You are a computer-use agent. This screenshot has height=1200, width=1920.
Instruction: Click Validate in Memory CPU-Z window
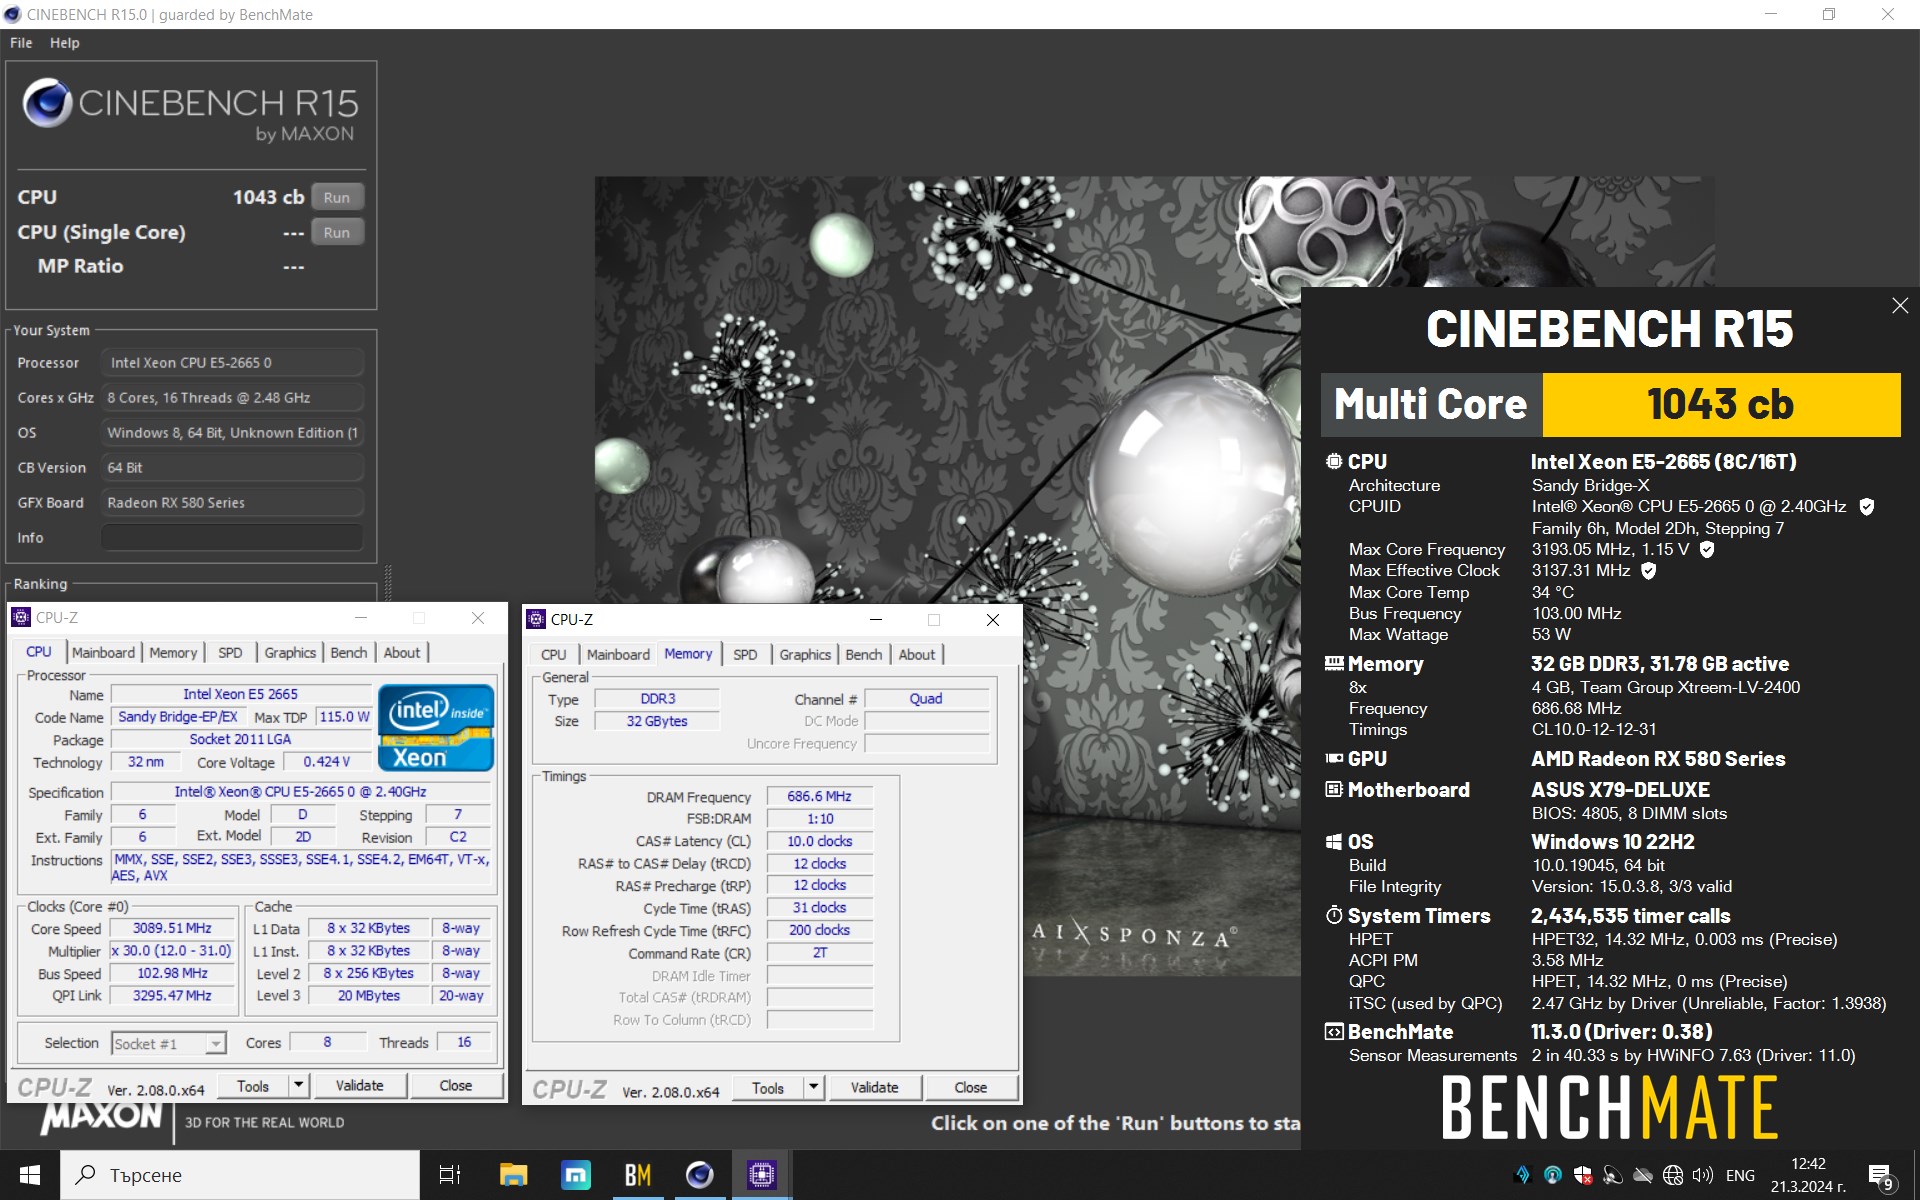pyautogui.click(x=874, y=1087)
